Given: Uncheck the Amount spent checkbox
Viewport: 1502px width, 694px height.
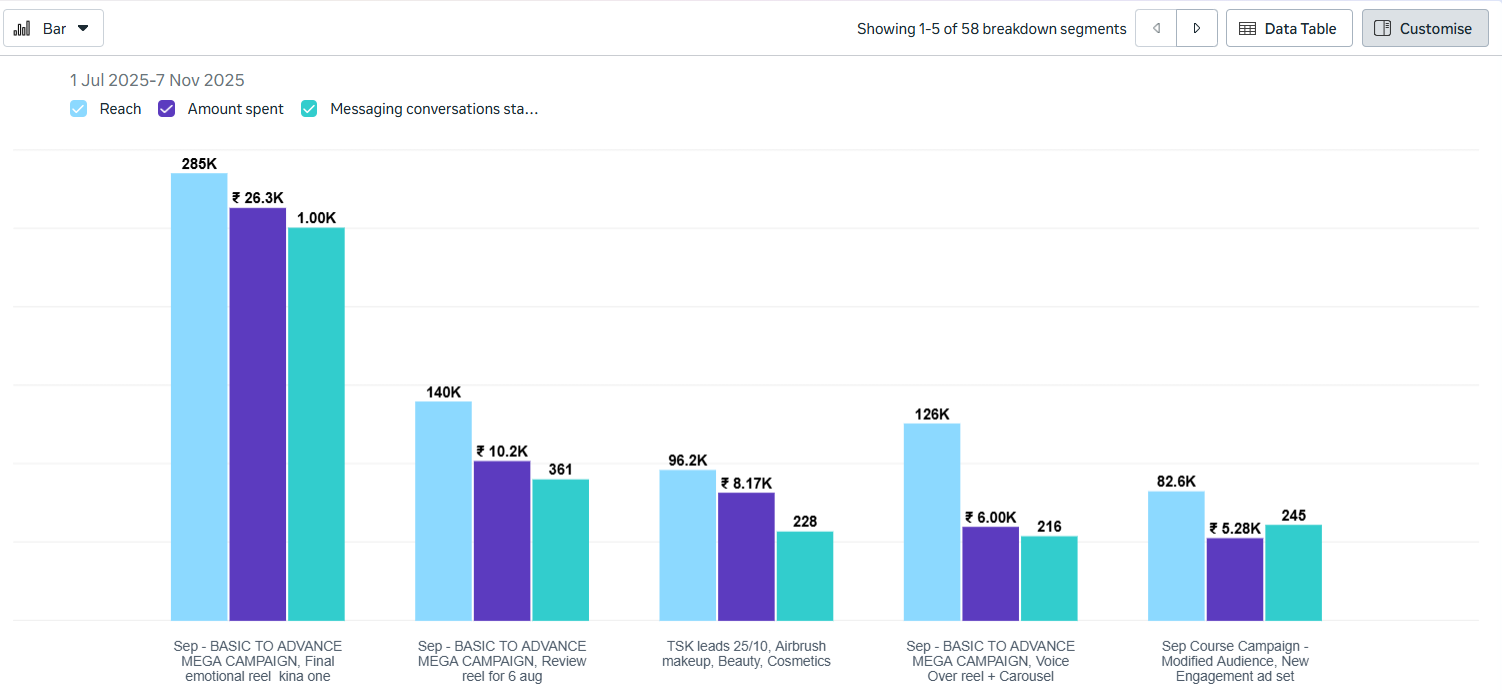Looking at the screenshot, I should point(167,109).
